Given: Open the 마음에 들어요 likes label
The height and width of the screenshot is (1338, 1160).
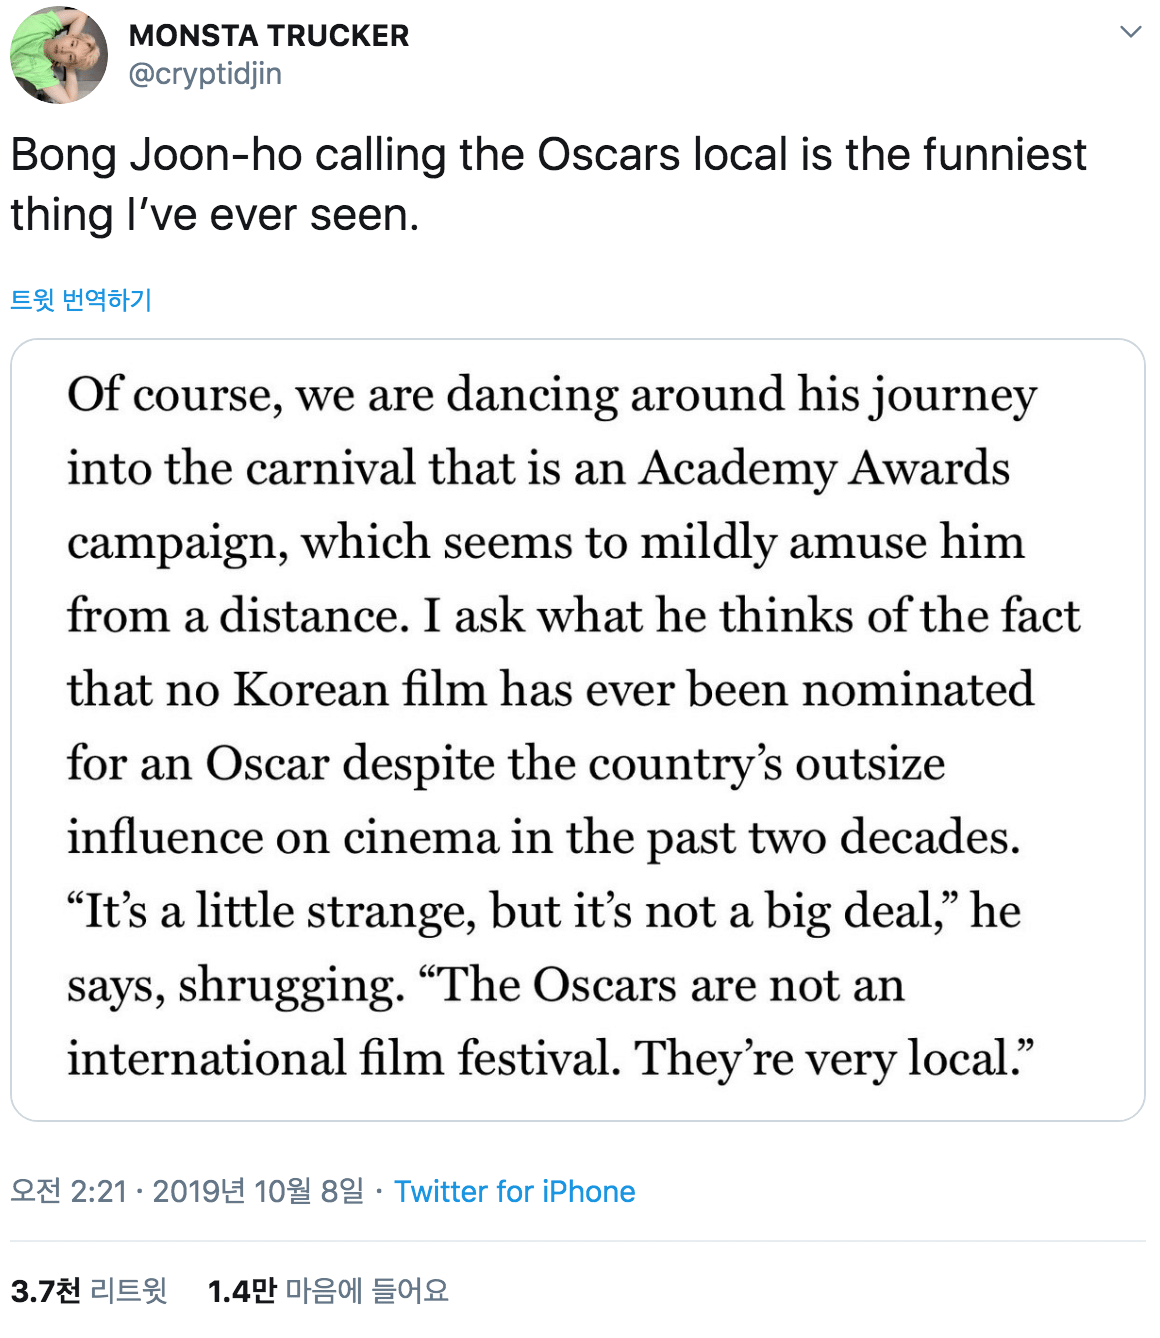Looking at the screenshot, I should pyautogui.click(x=367, y=1291).
